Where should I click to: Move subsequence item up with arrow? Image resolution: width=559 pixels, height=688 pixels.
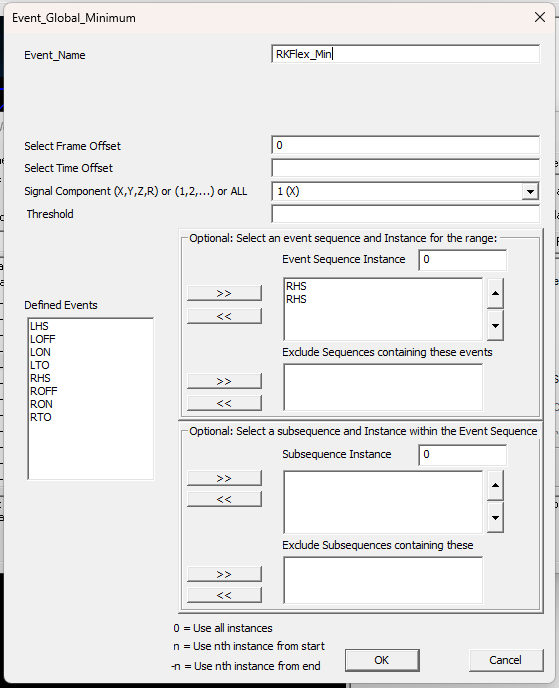495,485
